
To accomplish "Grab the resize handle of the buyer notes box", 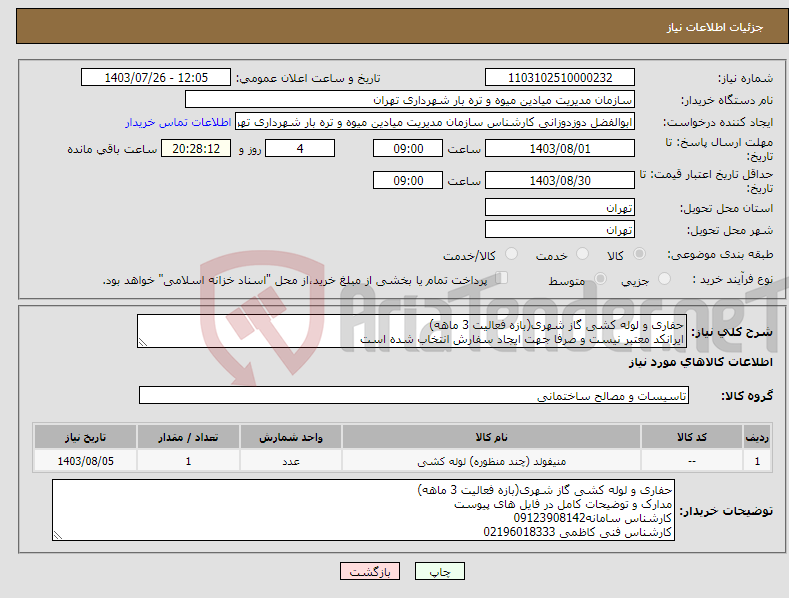I will [x=58, y=535].
